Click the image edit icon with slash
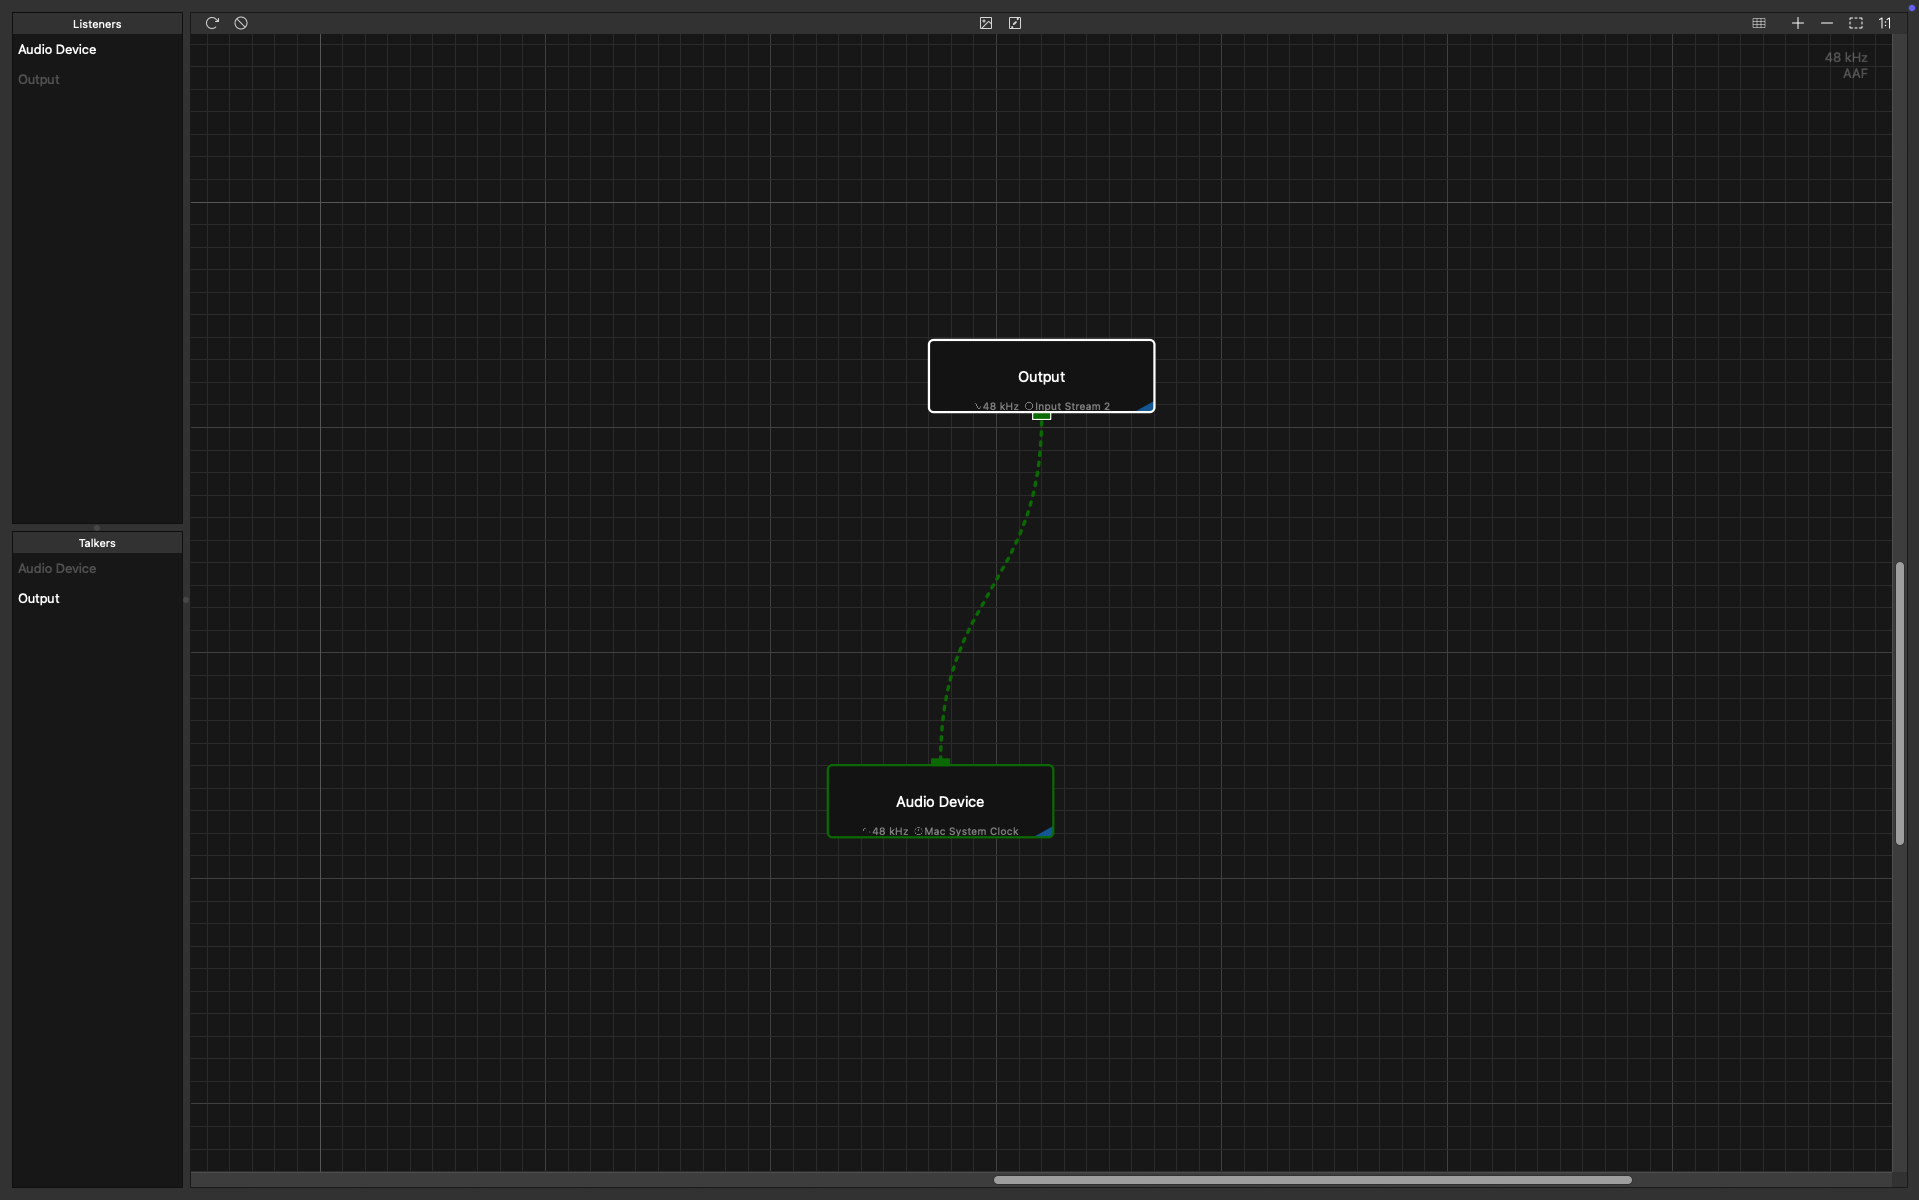The image size is (1919, 1200). 1015,23
